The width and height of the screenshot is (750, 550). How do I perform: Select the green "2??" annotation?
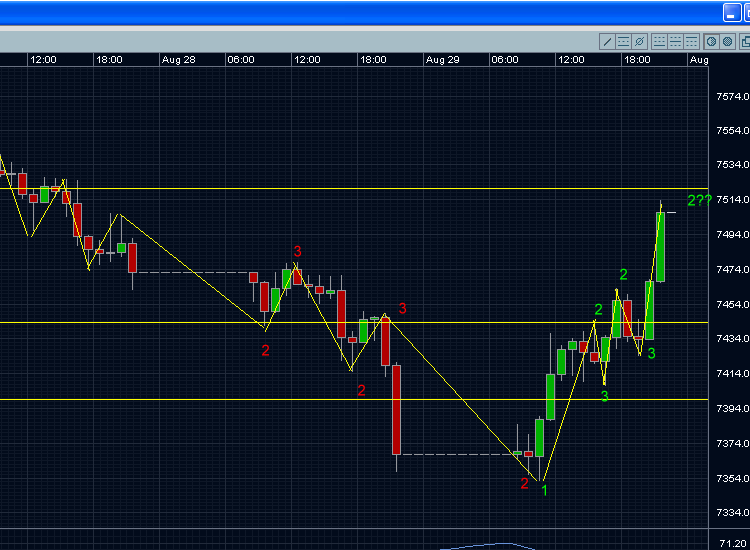tap(699, 200)
